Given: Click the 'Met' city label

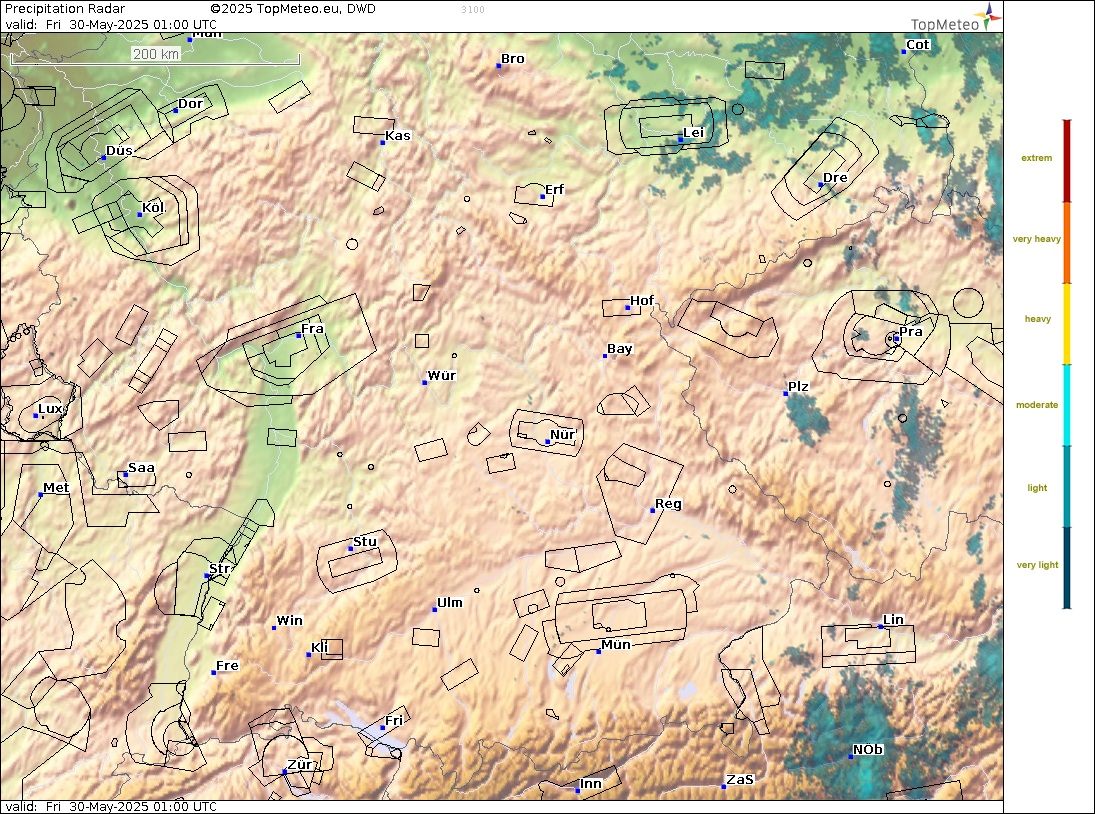Looking at the screenshot, I should click(x=56, y=487).
